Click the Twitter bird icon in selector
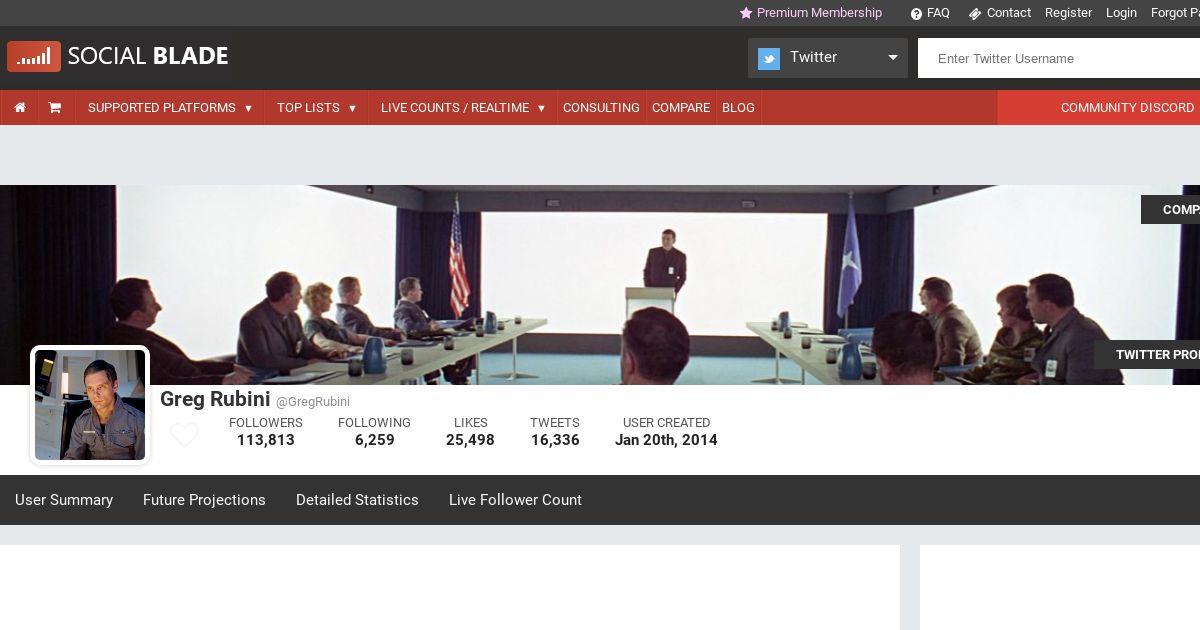The width and height of the screenshot is (1200, 630). [x=769, y=59]
